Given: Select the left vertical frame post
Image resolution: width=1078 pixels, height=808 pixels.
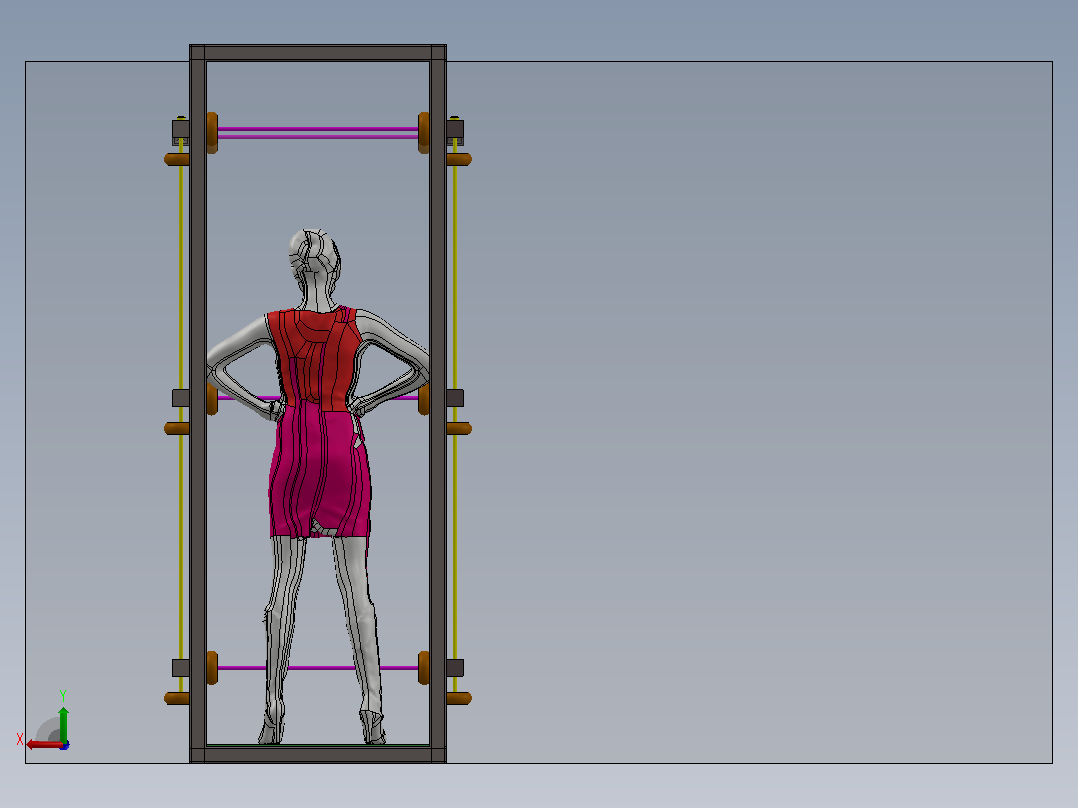Looking at the screenshot, I should point(198,404).
